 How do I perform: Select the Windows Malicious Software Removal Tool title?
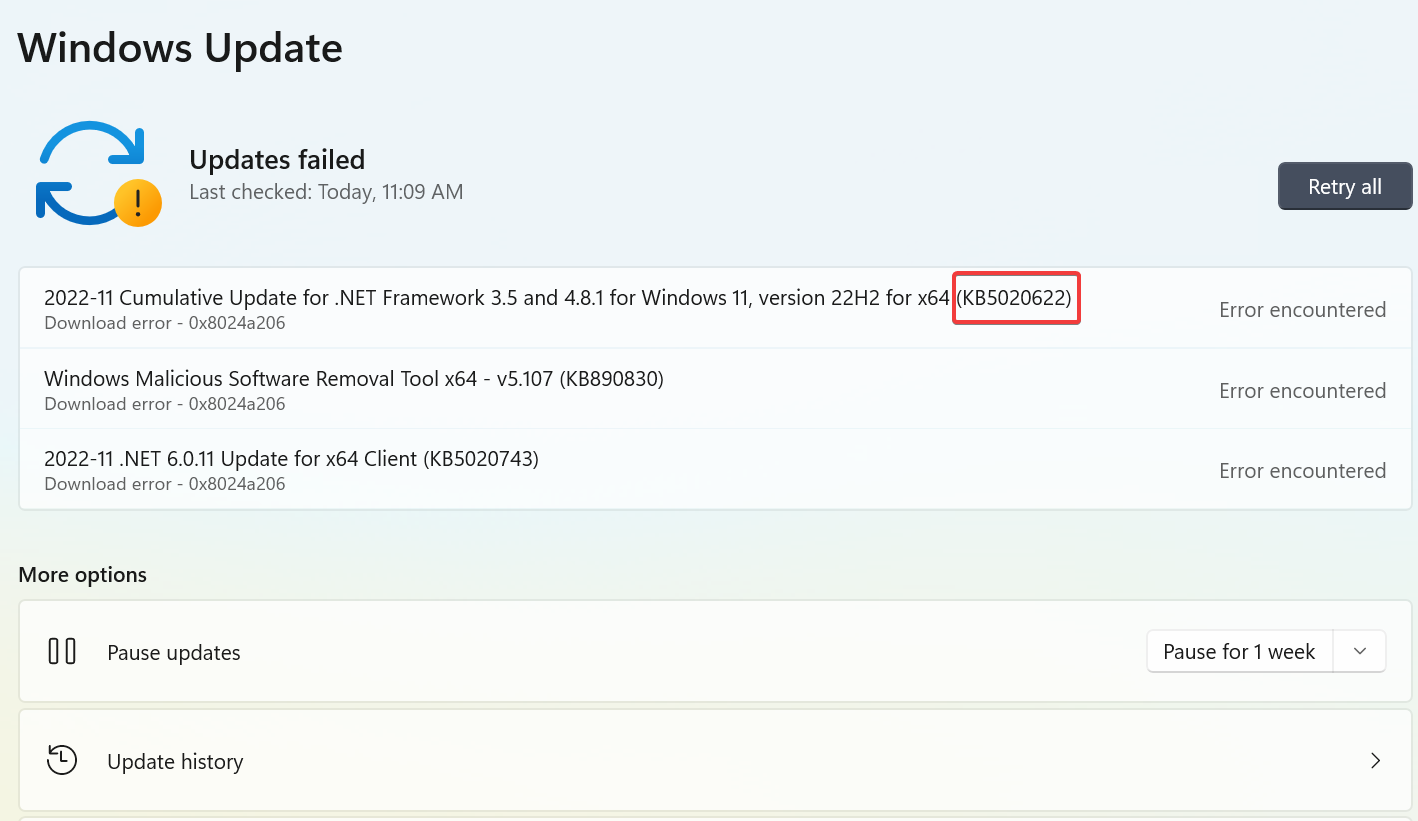pyautogui.click(x=354, y=379)
